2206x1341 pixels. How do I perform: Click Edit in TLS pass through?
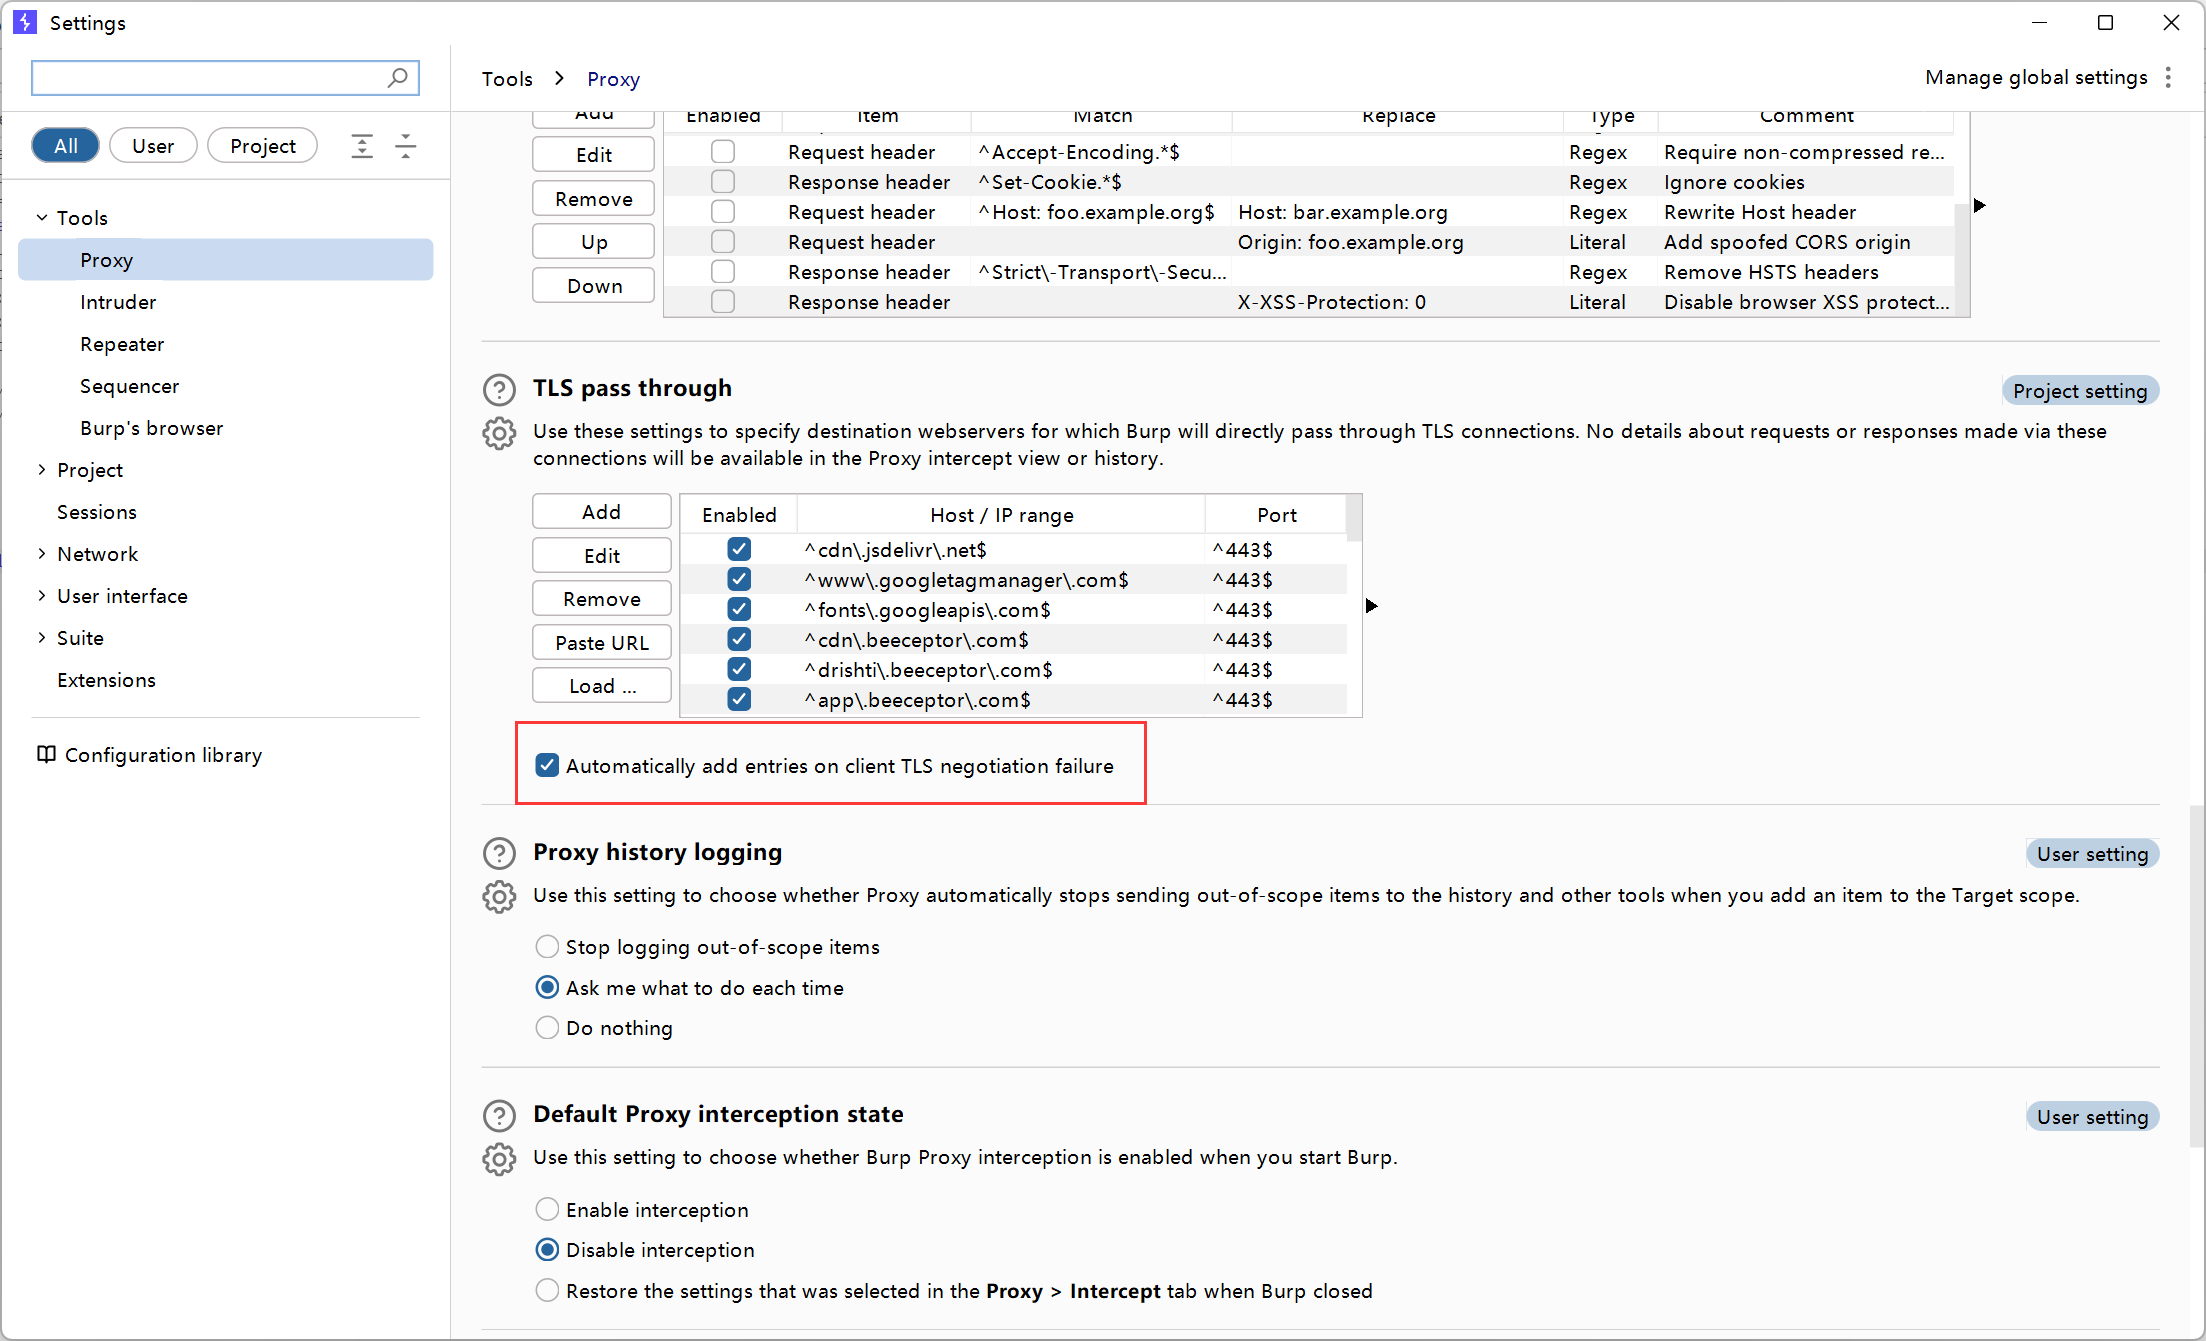(602, 555)
